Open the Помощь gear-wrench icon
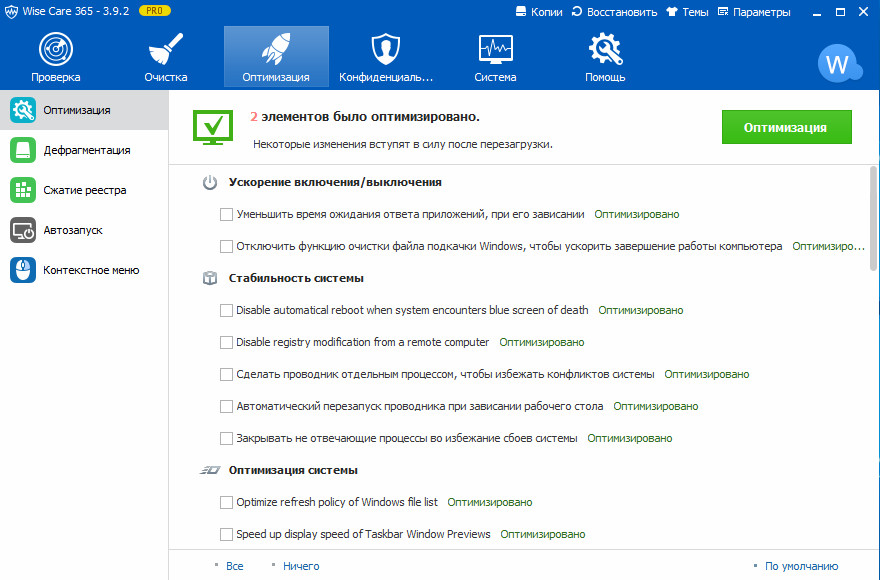 [x=606, y=49]
